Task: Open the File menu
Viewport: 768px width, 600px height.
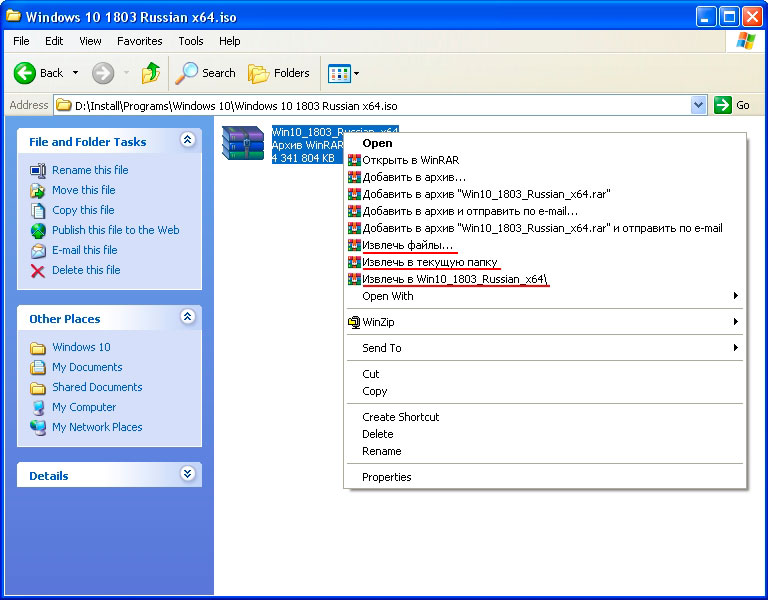Action: 21,41
